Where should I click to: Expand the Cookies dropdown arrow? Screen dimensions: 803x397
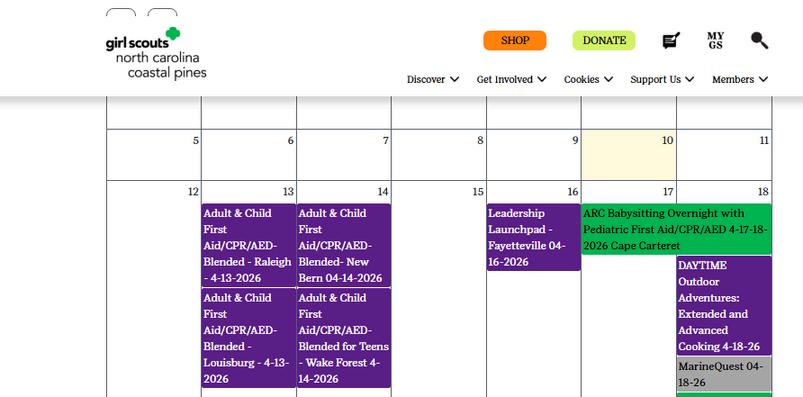(x=608, y=79)
